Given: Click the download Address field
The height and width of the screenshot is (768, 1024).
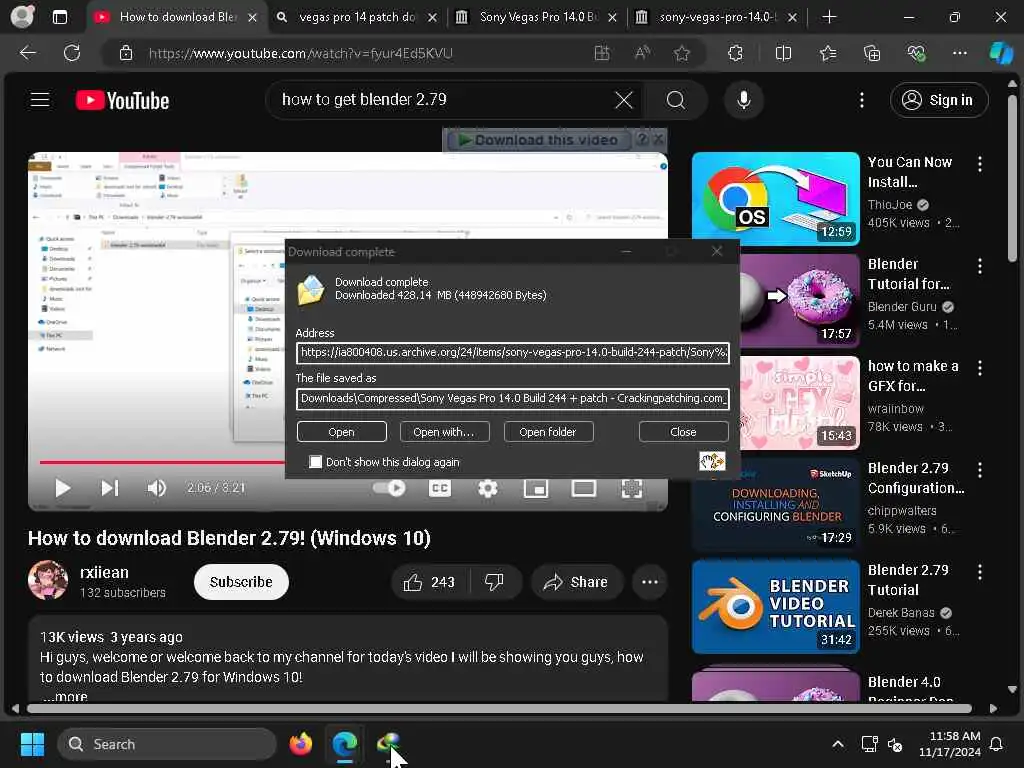Looking at the screenshot, I should 513,353.
